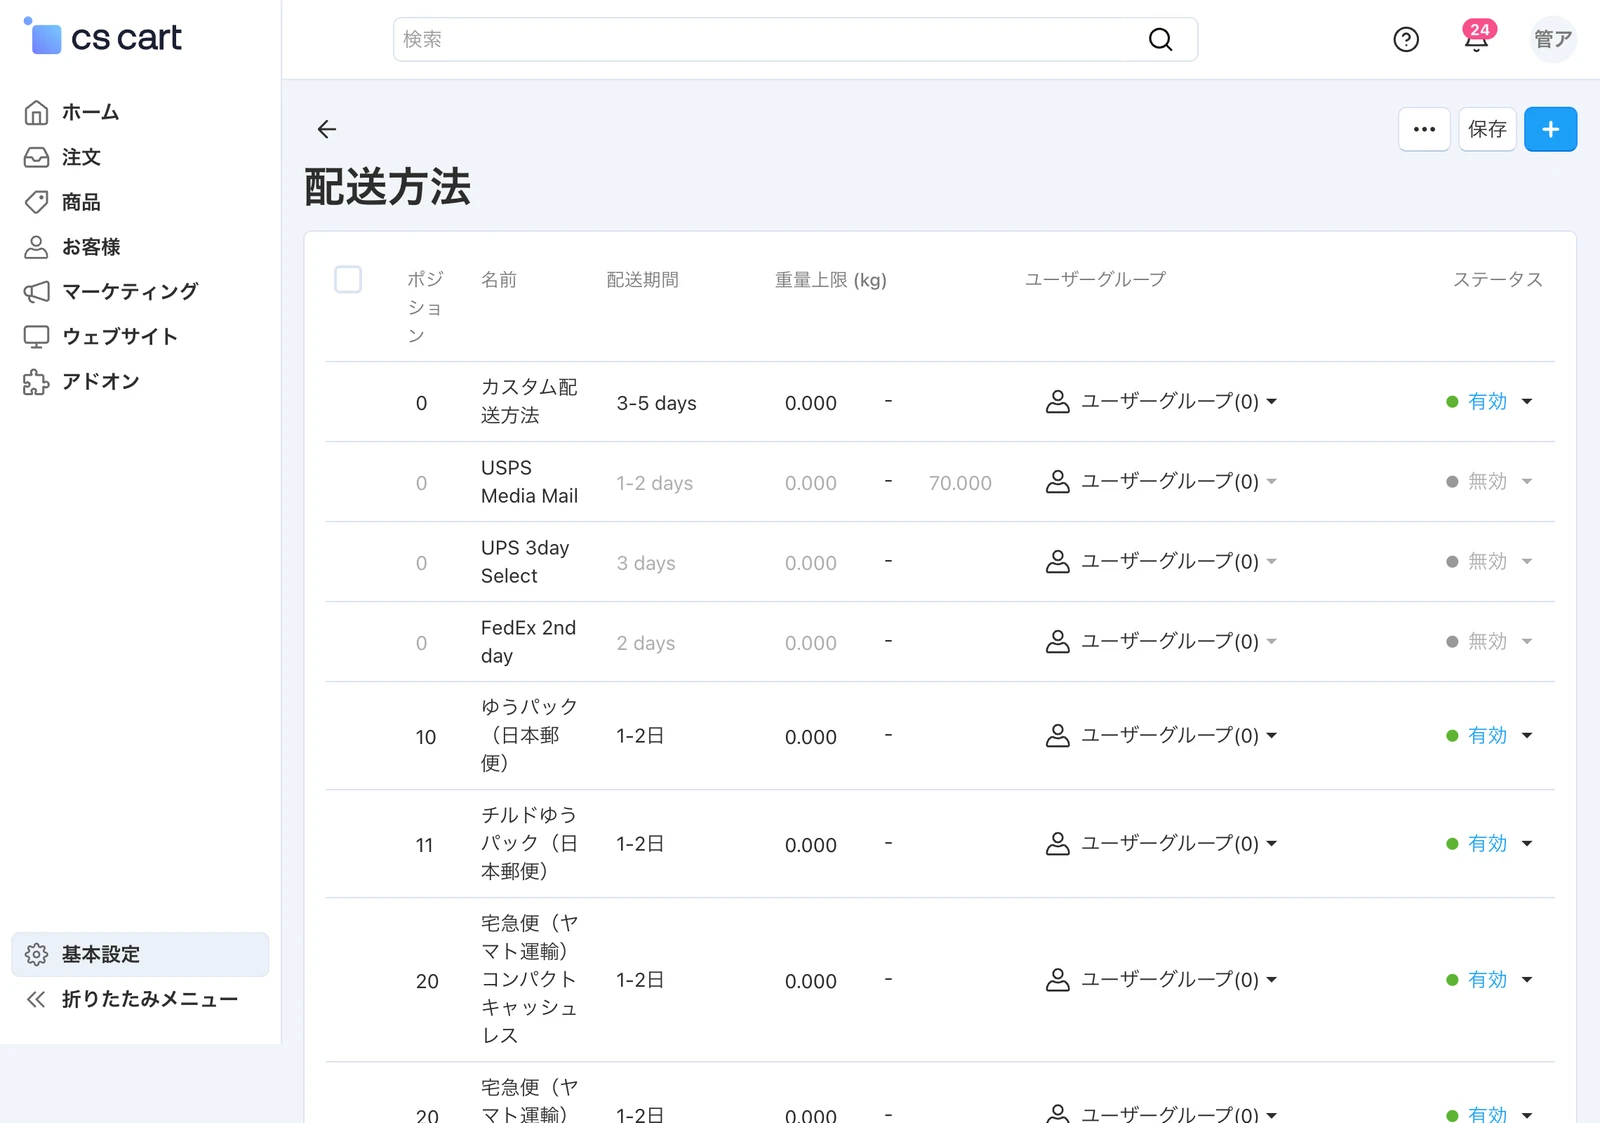The width and height of the screenshot is (1600, 1123).
Task: Open the 有効 status dropdown for チルドゆうパック
Action: point(1489,844)
